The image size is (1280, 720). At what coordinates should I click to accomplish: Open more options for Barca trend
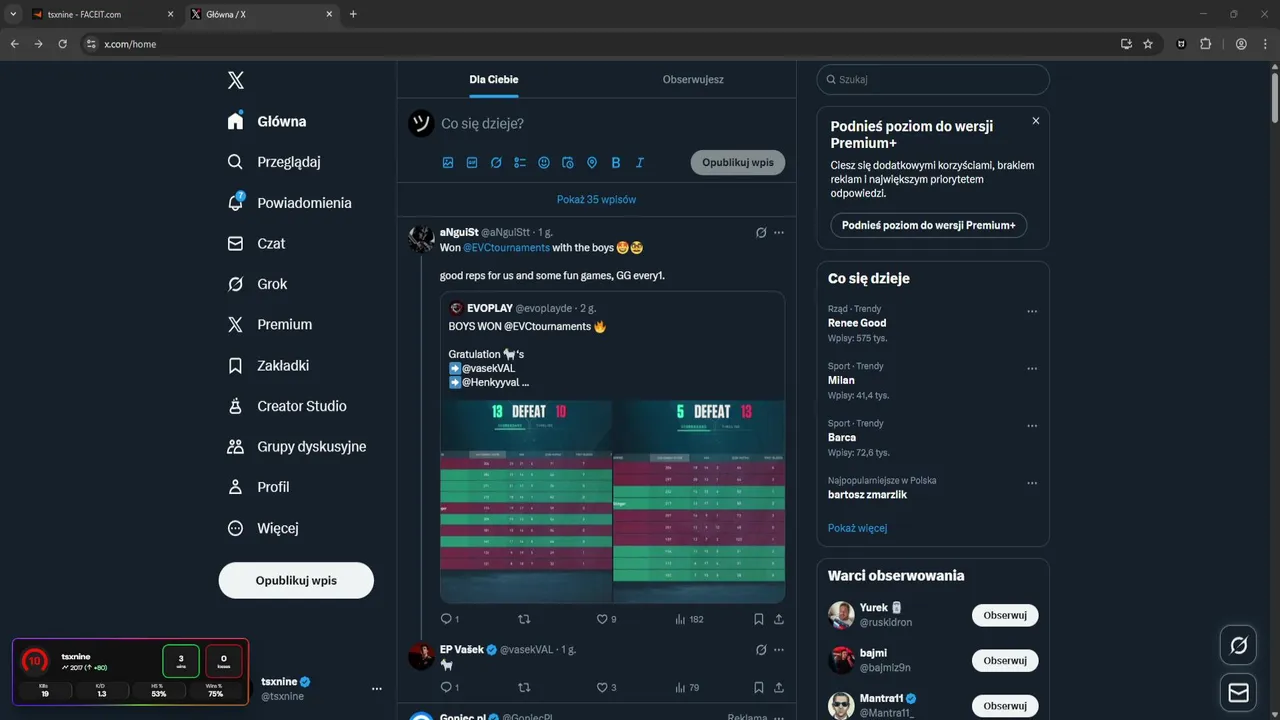tap(1032, 425)
